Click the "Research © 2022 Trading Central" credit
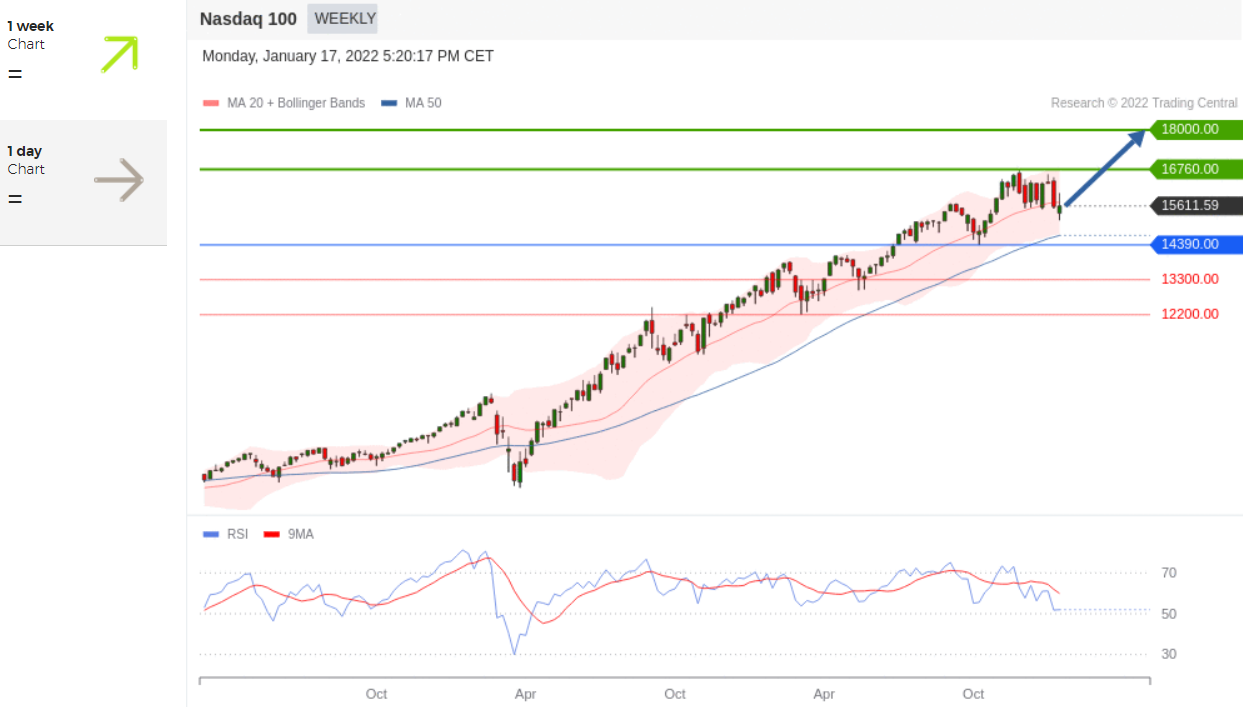1243x707 pixels. coord(1144,103)
